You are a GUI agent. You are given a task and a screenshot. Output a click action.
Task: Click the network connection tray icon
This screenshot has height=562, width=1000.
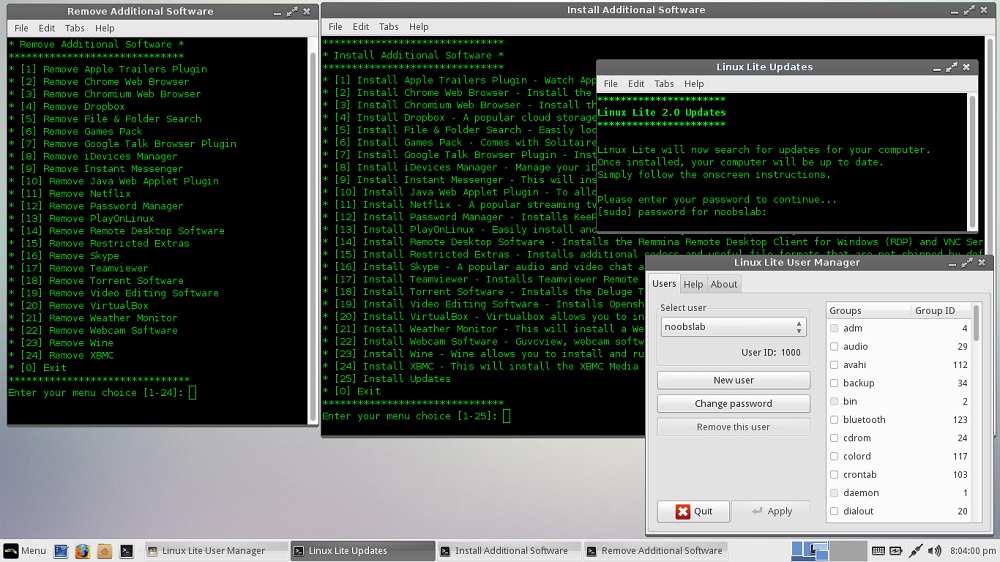pos(915,551)
